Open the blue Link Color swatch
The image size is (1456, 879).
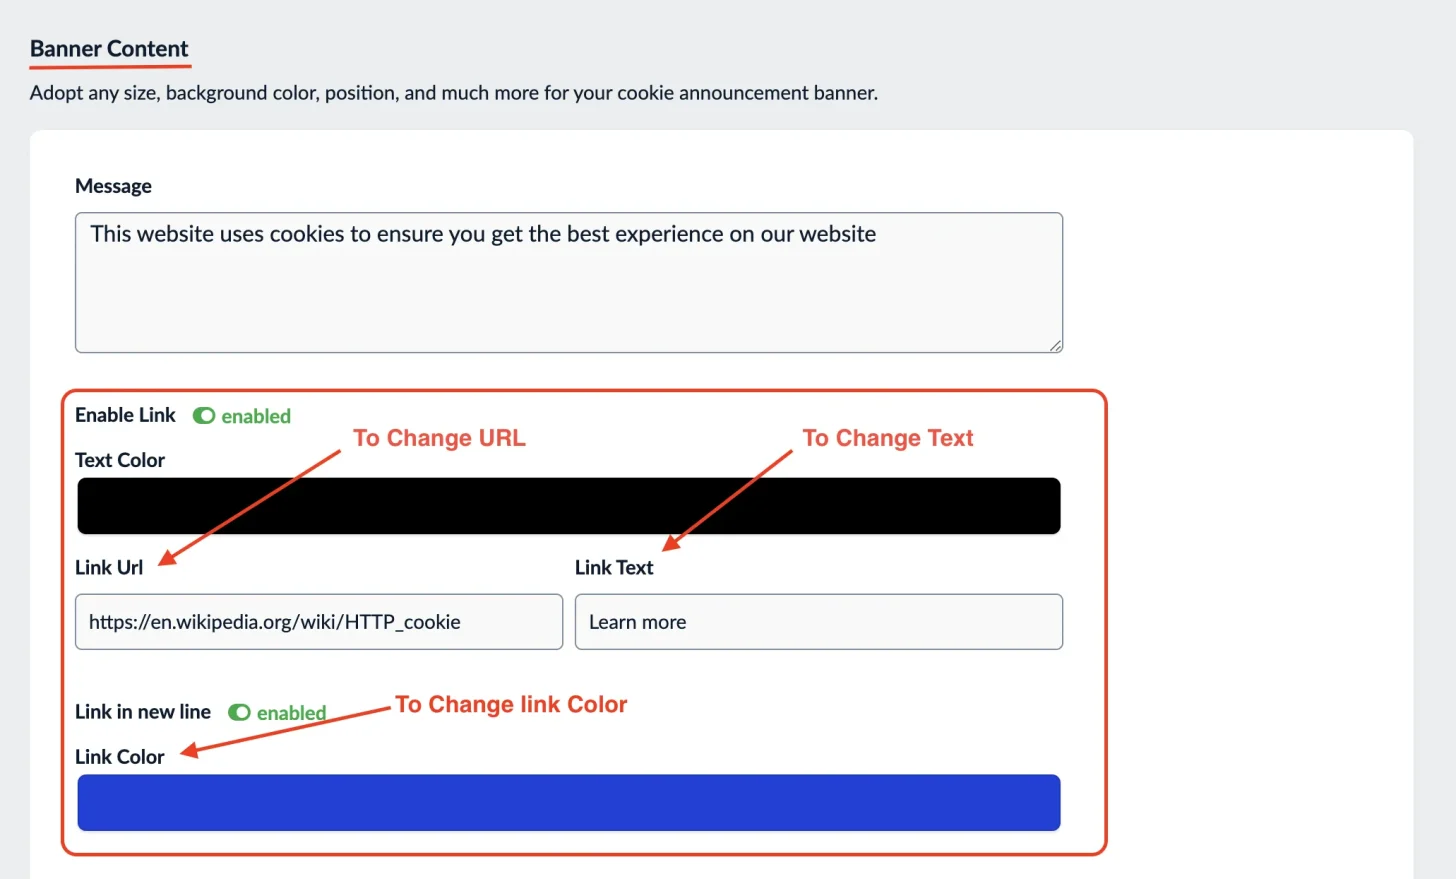569,802
